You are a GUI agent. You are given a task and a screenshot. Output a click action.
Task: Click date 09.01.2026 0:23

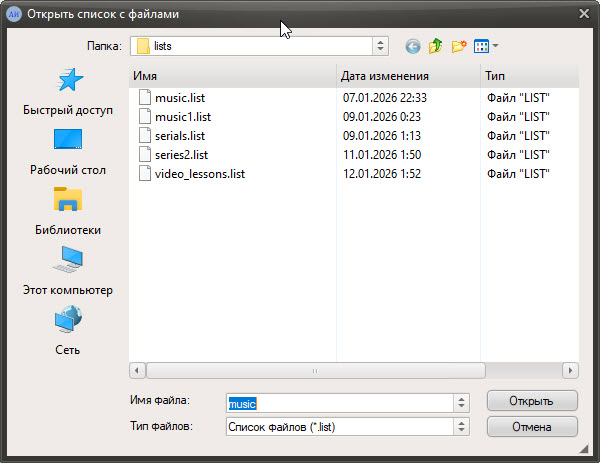382,117
